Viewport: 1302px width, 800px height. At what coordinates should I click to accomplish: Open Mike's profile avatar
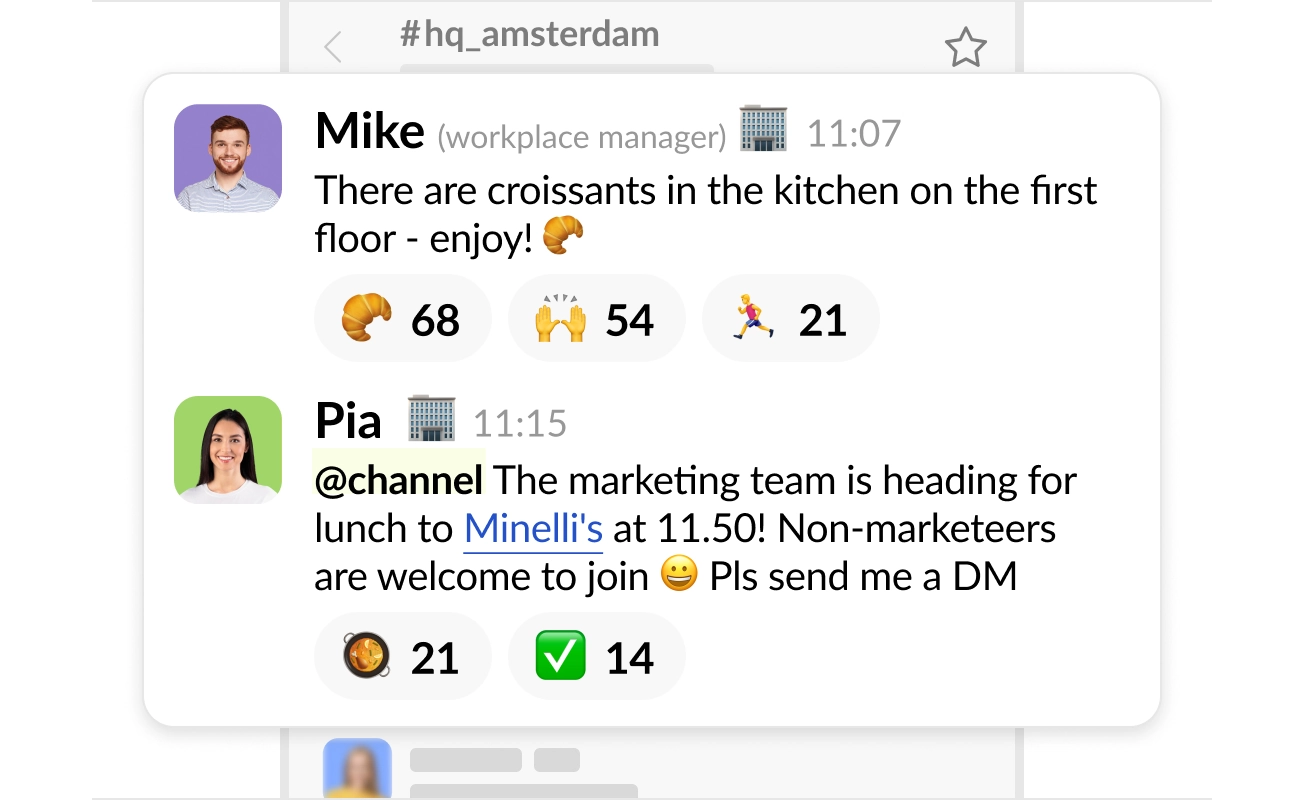point(228,158)
